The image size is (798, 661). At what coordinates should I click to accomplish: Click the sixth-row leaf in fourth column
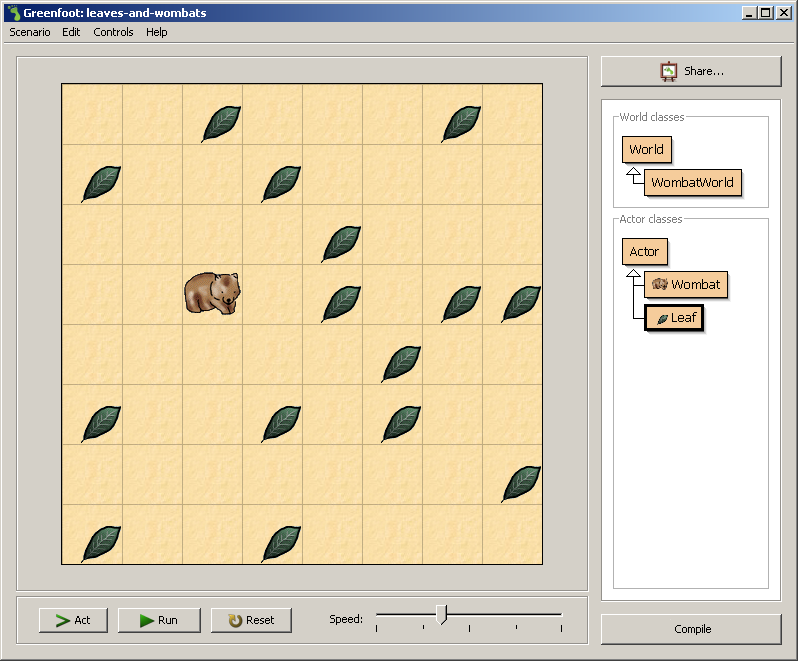point(281,424)
